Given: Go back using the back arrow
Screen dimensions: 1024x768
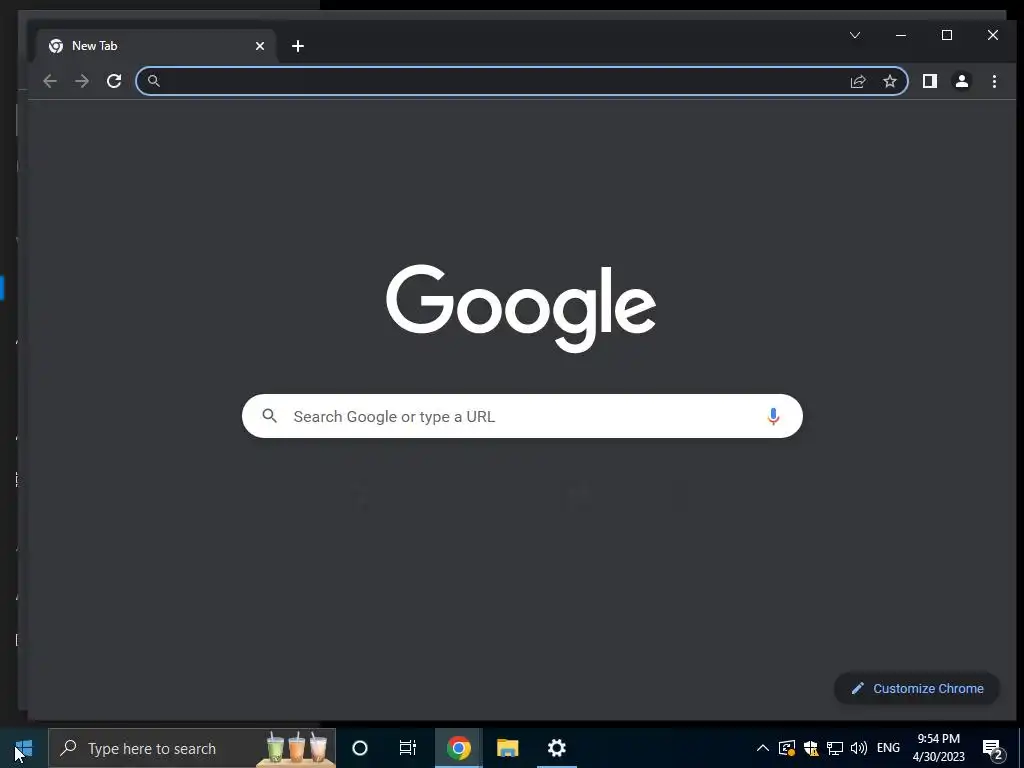Looking at the screenshot, I should [x=50, y=81].
